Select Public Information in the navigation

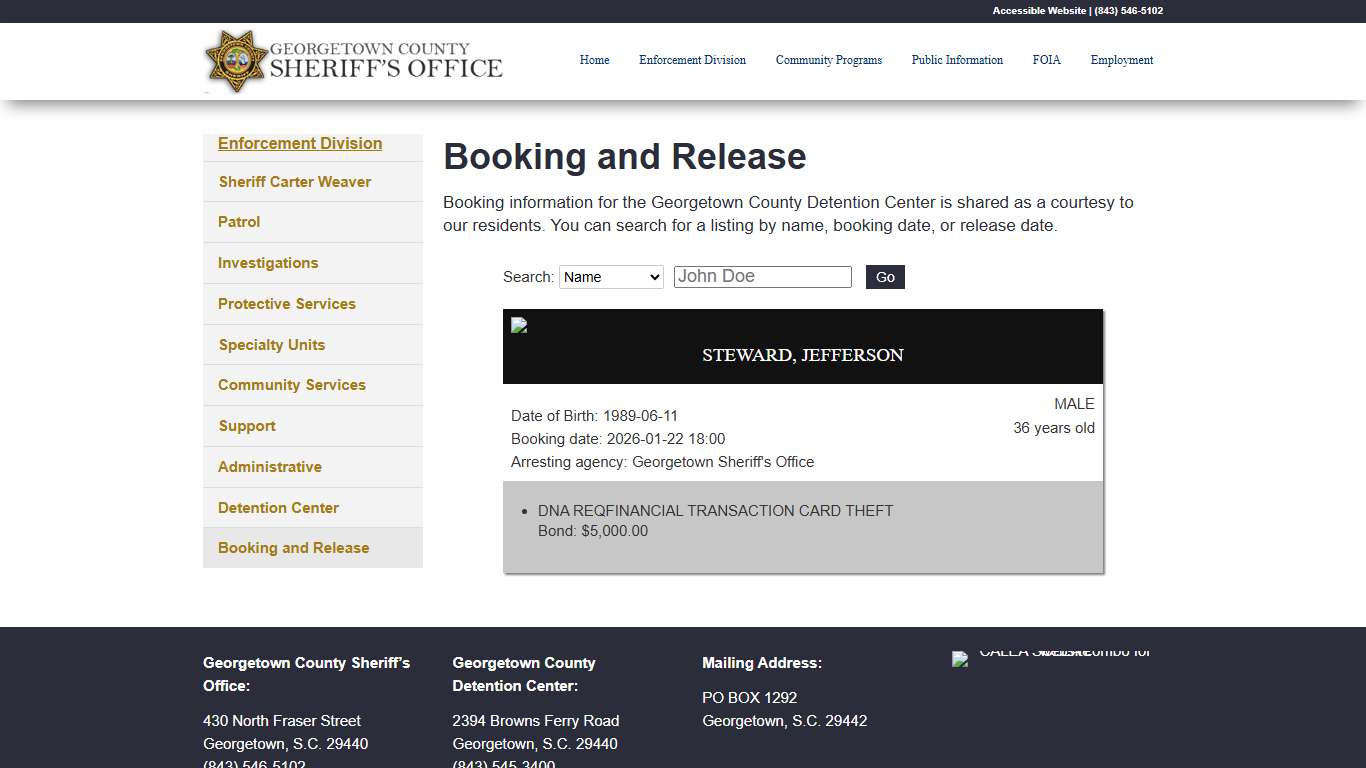click(x=957, y=60)
